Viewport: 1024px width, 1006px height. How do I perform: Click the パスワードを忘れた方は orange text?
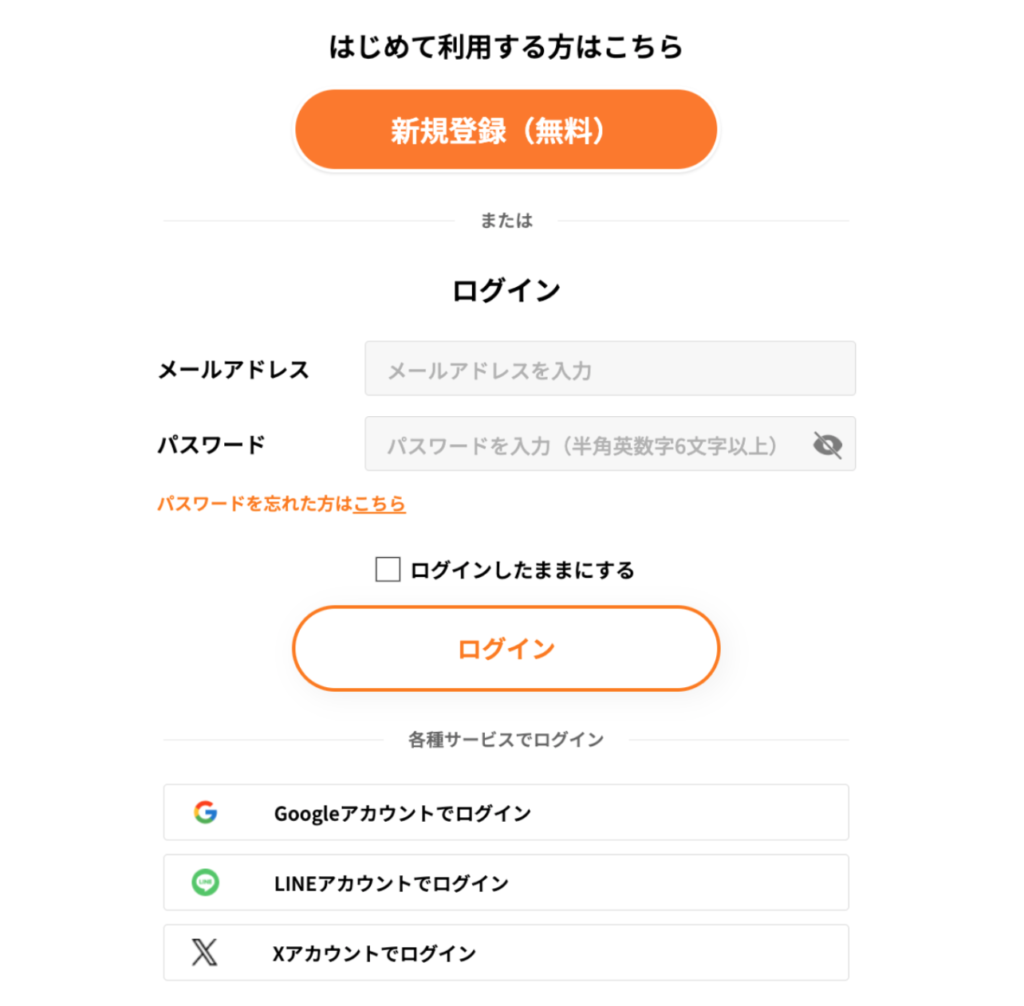(254, 504)
